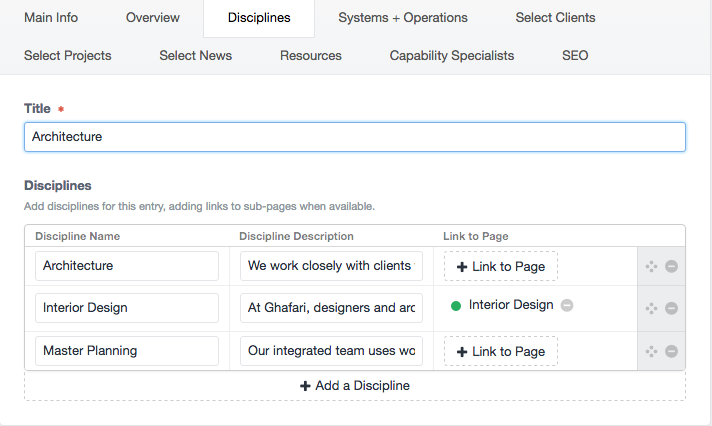The height and width of the screenshot is (426, 712).
Task: Click the move handle for Architecture row
Action: click(651, 266)
